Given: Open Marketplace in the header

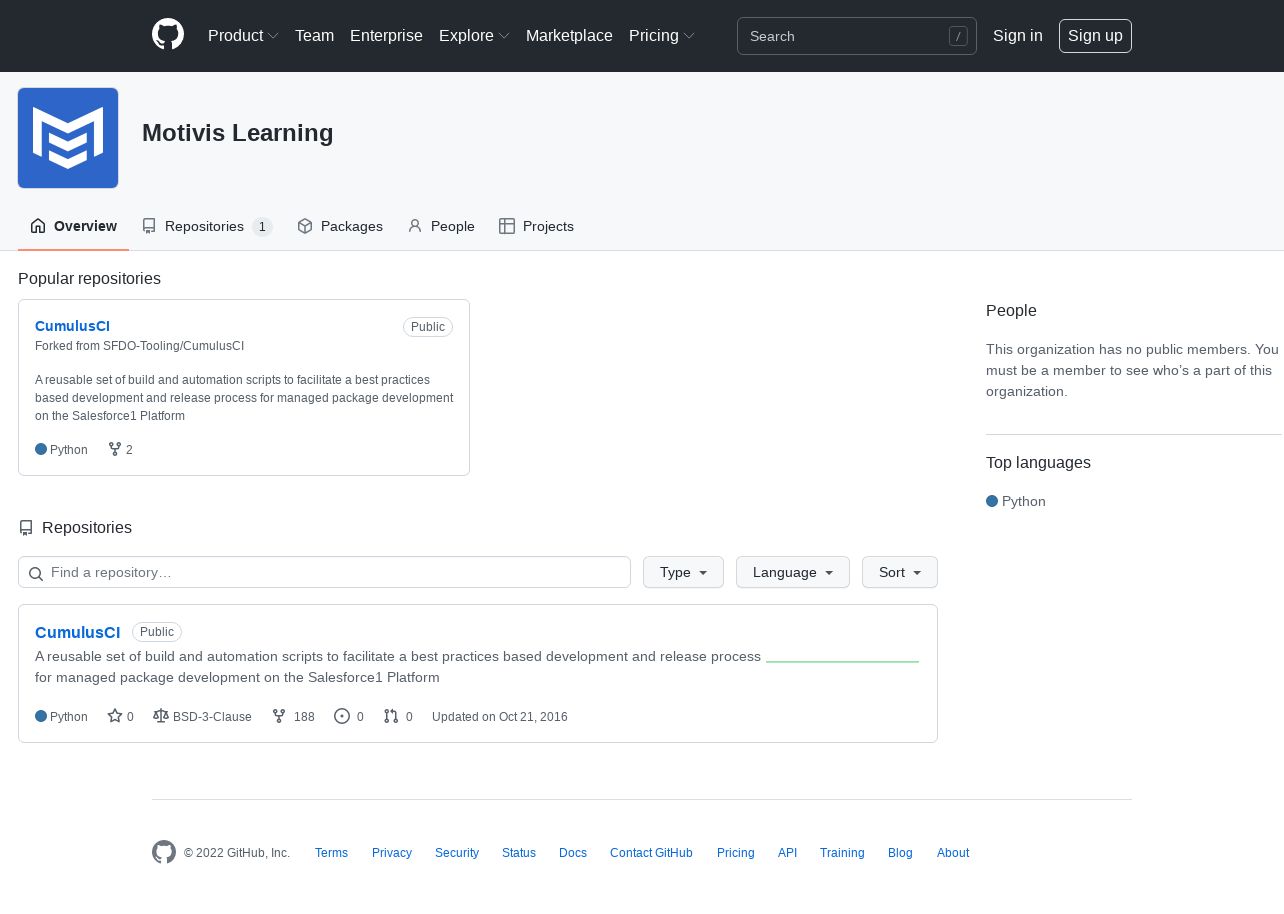Looking at the screenshot, I should (569, 36).
